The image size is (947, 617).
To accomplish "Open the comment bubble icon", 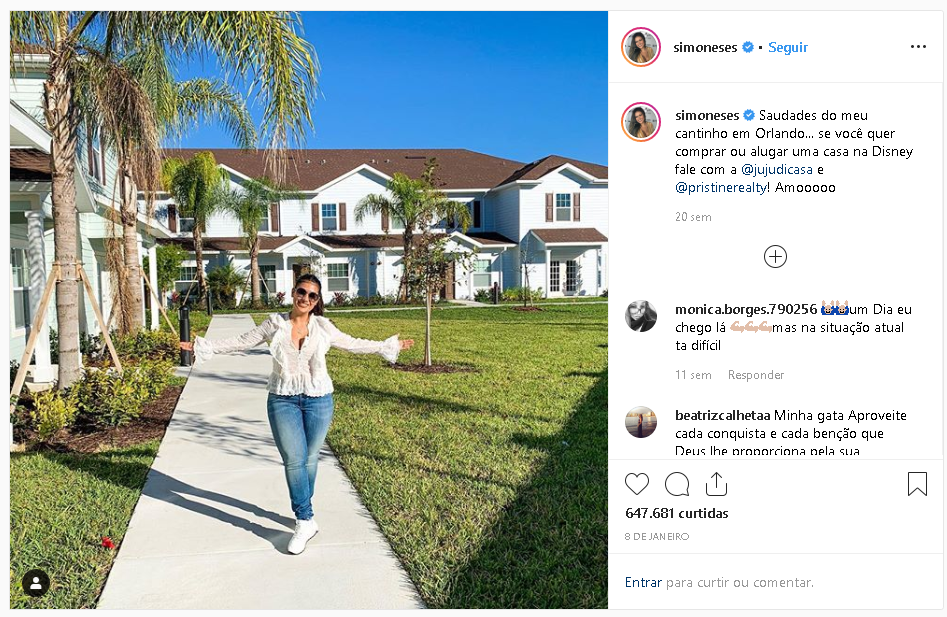I will point(677,484).
